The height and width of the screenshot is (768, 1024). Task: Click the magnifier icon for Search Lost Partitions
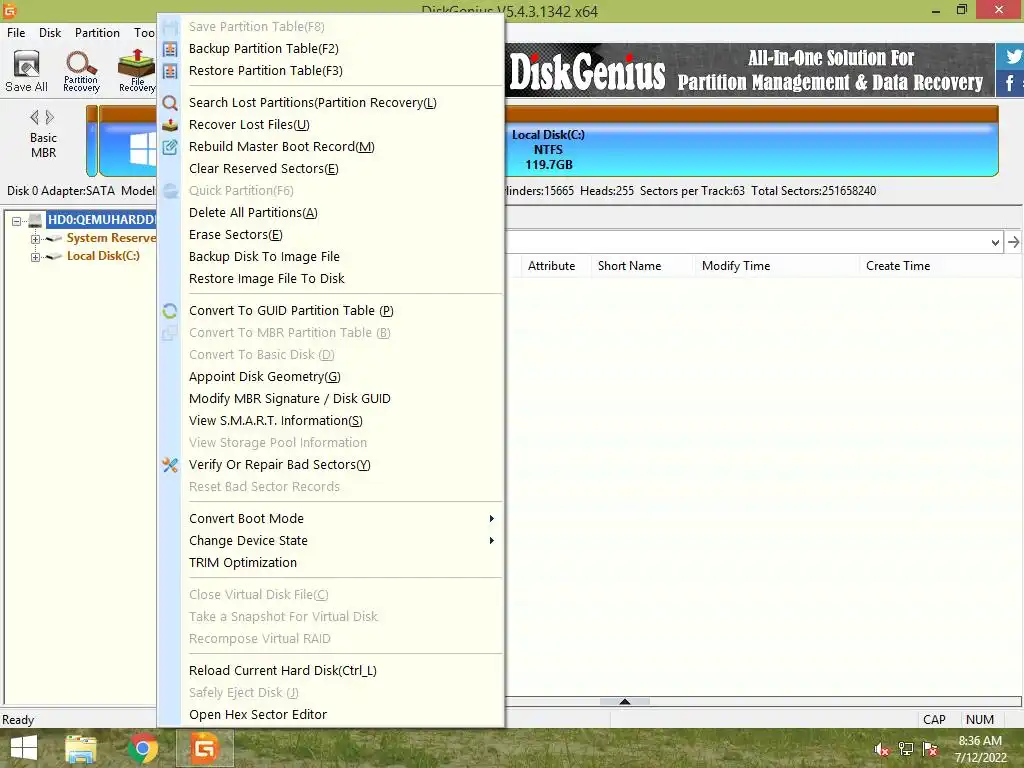tap(170, 103)
